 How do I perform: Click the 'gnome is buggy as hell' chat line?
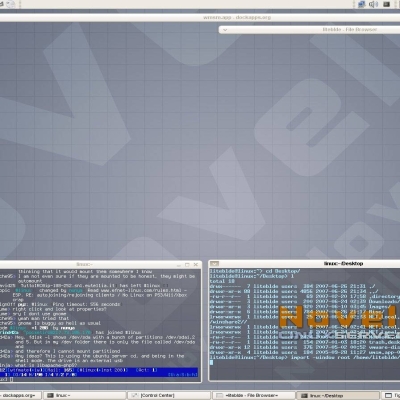pyautogui.click(x=50, y=323)
